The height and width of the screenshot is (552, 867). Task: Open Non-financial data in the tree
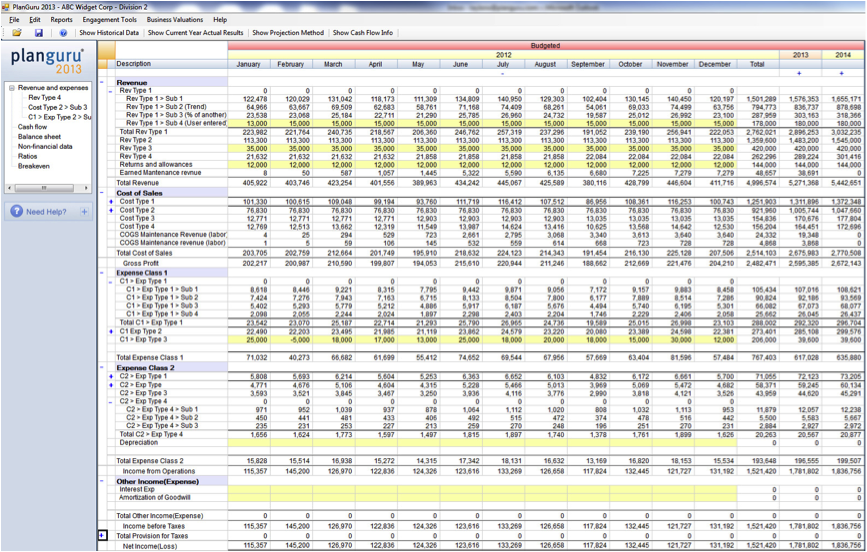click(x=45, y=147)
